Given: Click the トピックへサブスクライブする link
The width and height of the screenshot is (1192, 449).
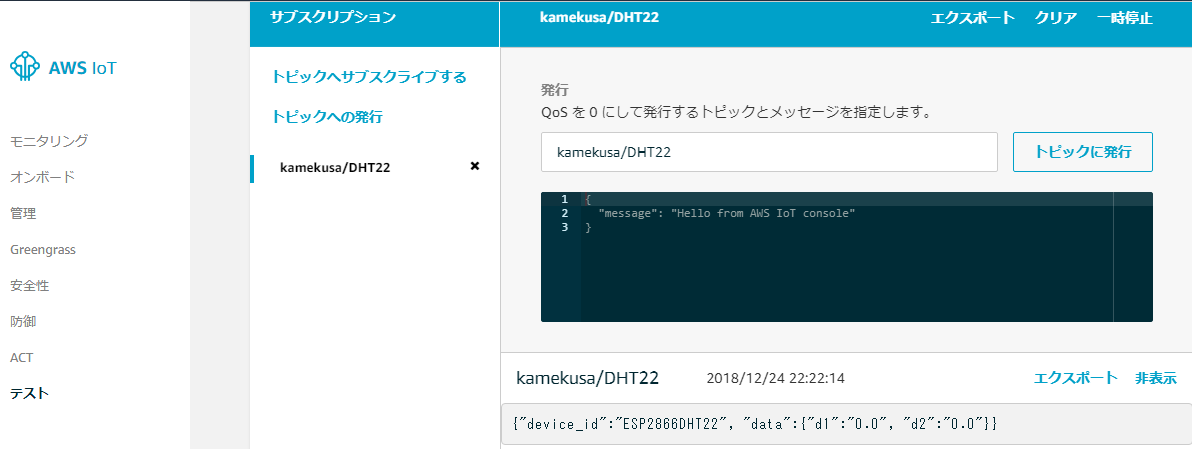Looking at the screenshot, I should pos(369,77).
